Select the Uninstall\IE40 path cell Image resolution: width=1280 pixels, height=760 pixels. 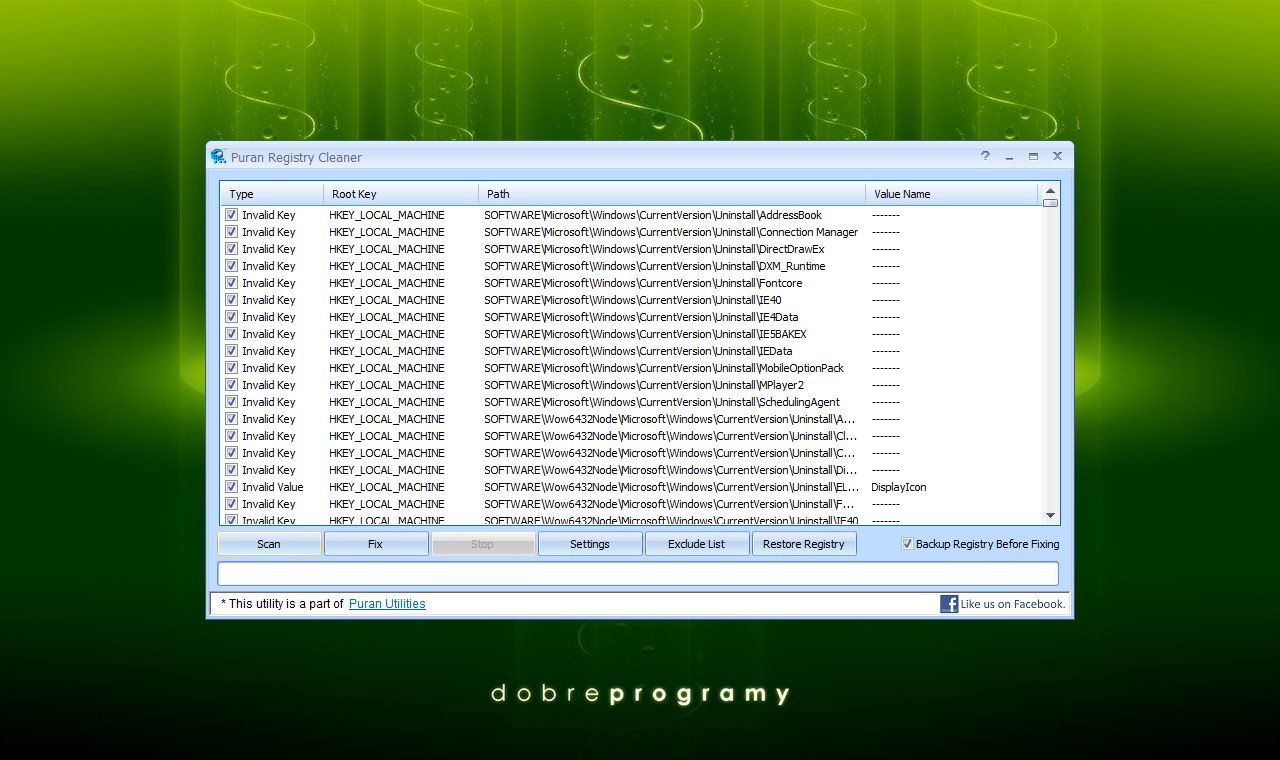(632, 300)
